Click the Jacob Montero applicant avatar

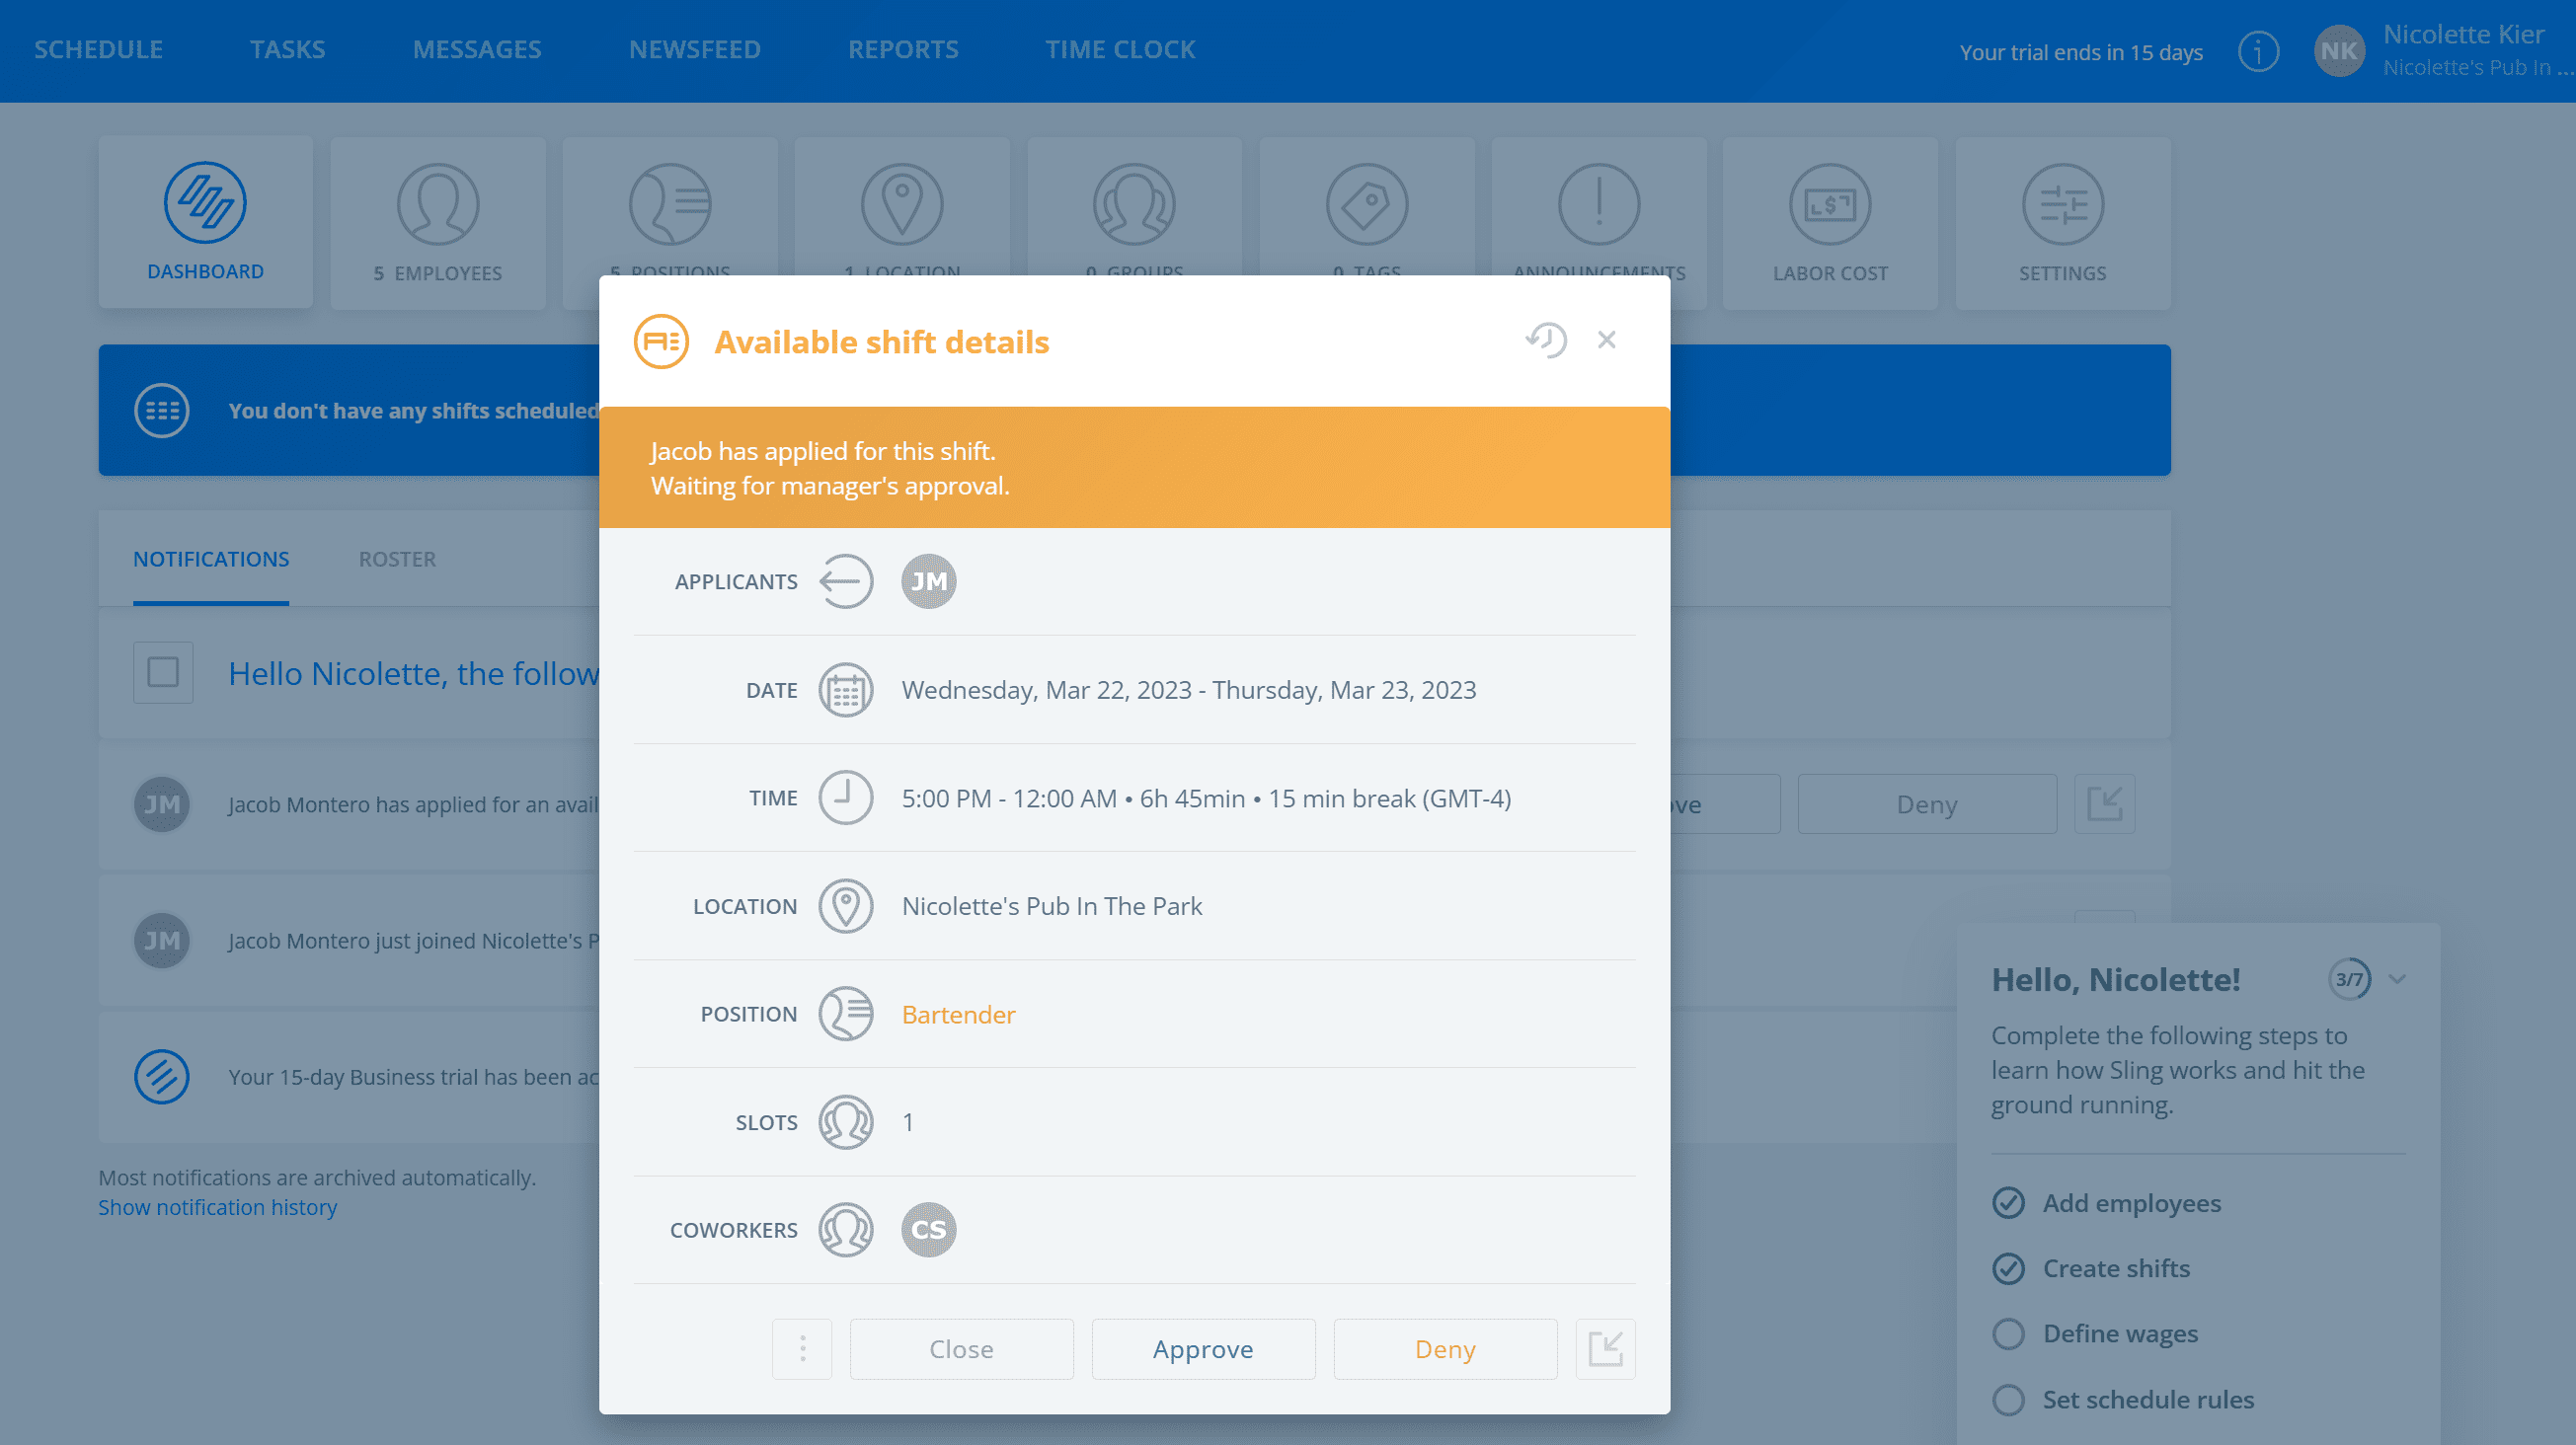[x=927, y=582]
